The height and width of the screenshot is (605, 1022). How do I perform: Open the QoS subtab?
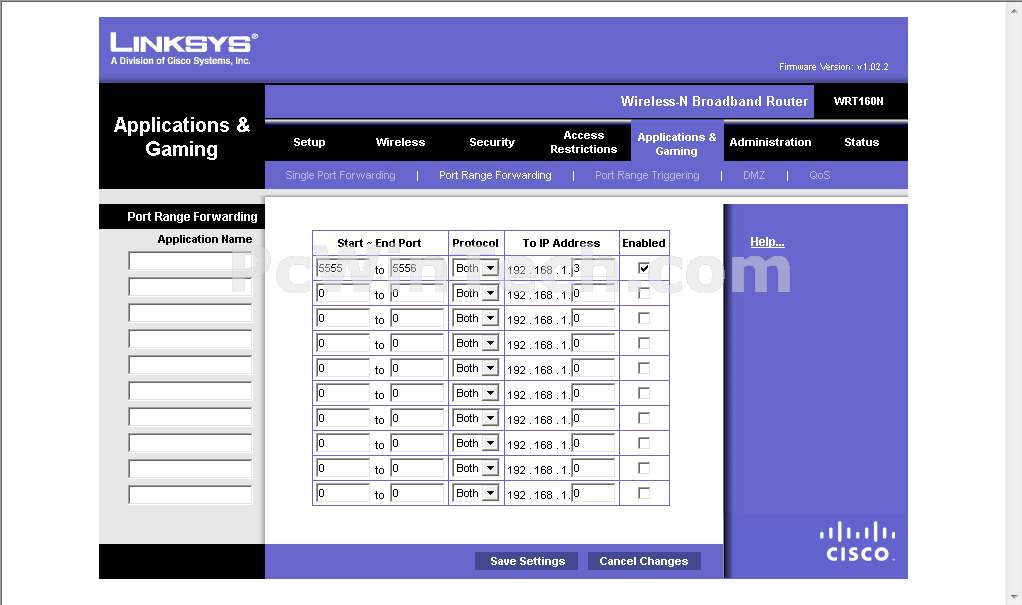pos(819,175)
